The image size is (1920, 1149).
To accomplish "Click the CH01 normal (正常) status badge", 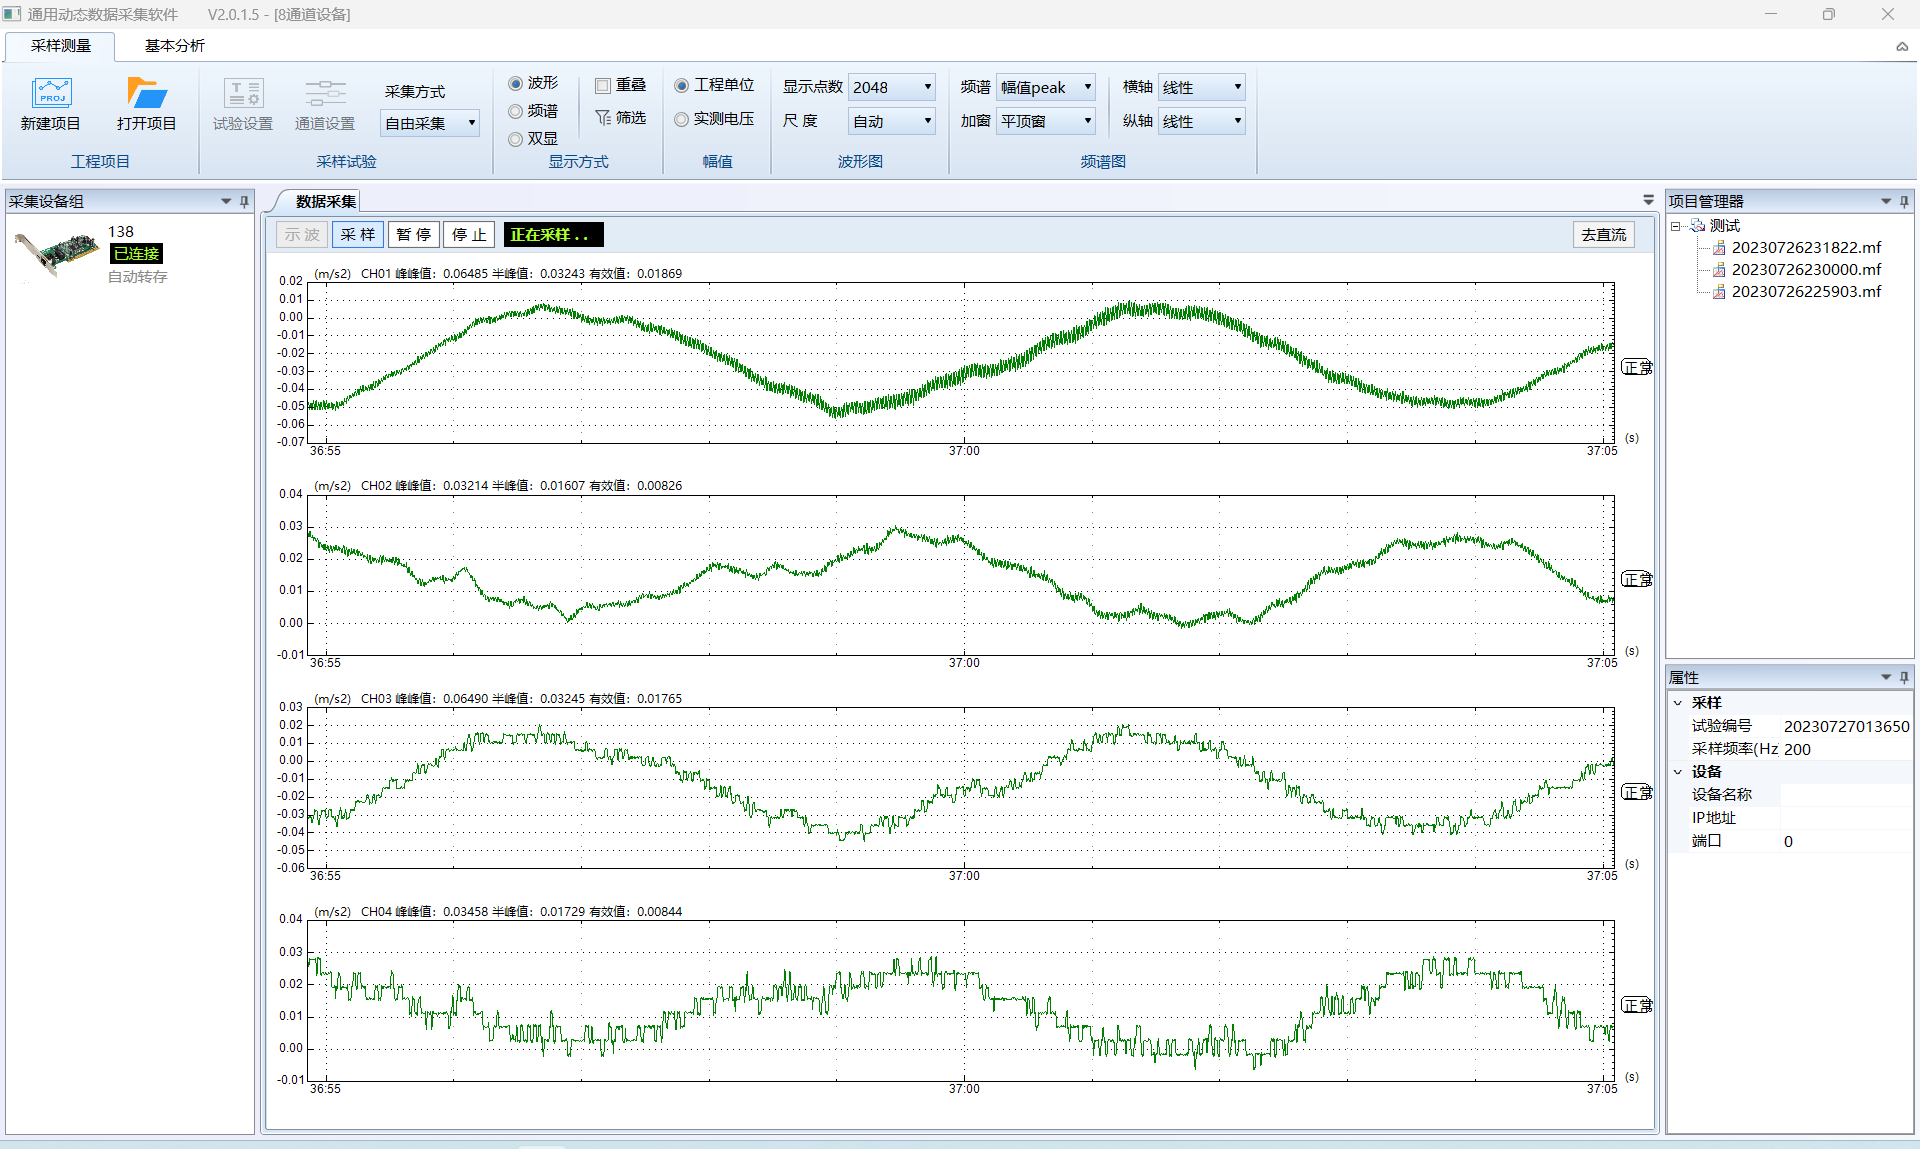I will coord(1636,367).
